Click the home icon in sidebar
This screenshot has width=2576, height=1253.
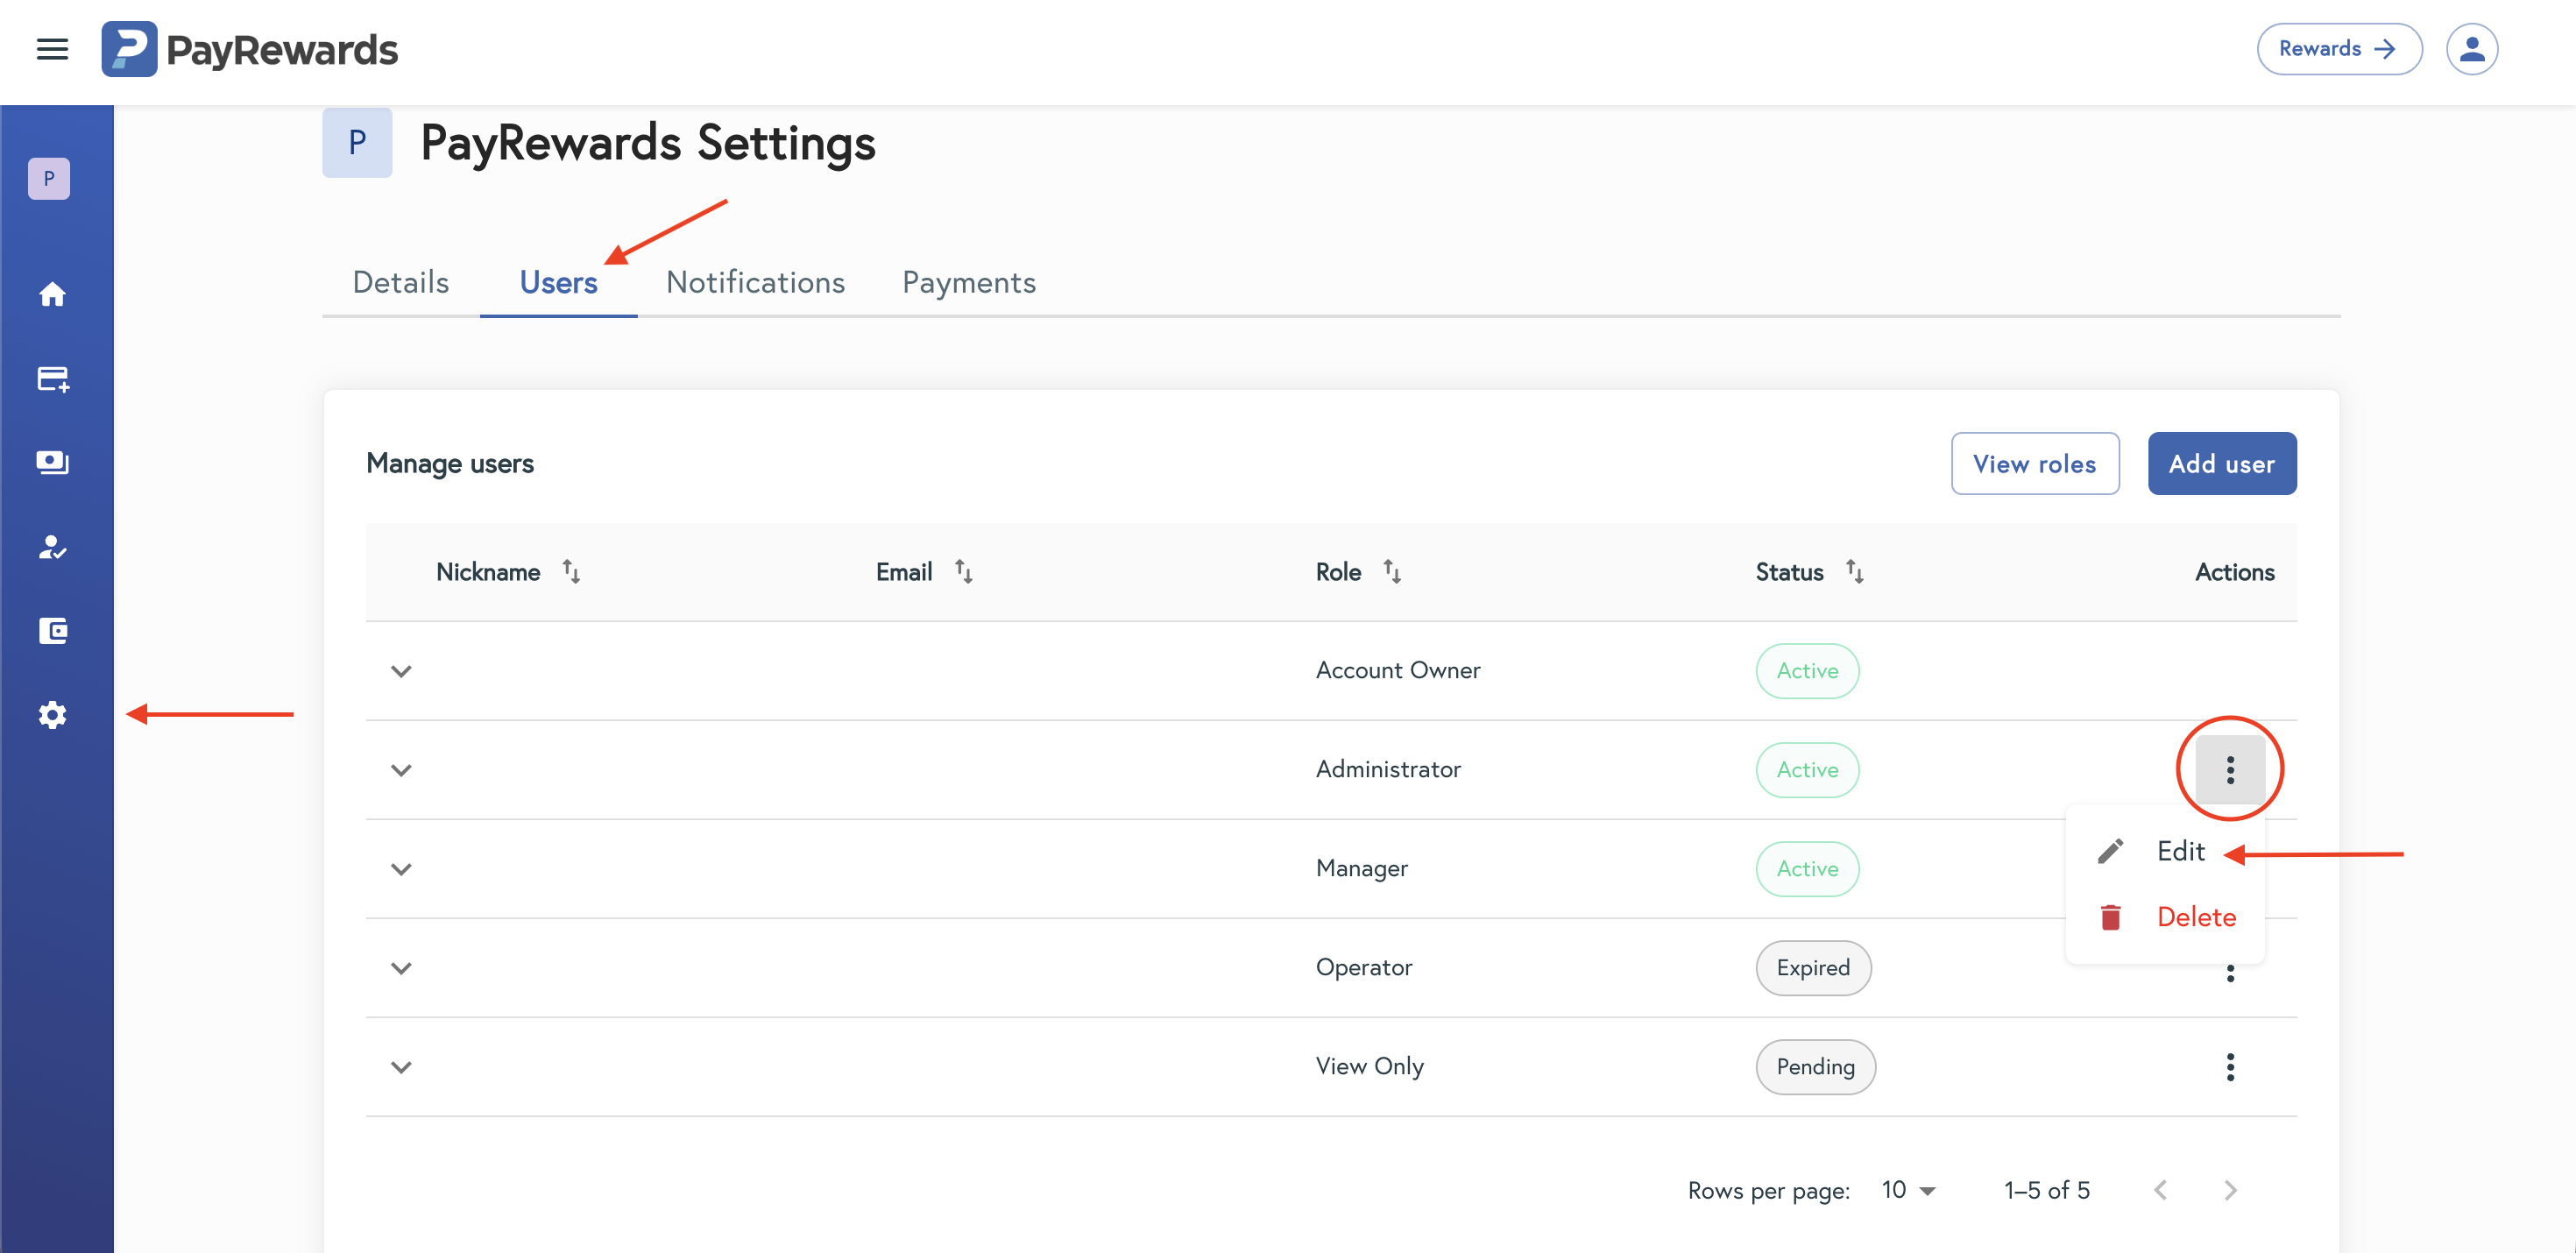(52, 294)
